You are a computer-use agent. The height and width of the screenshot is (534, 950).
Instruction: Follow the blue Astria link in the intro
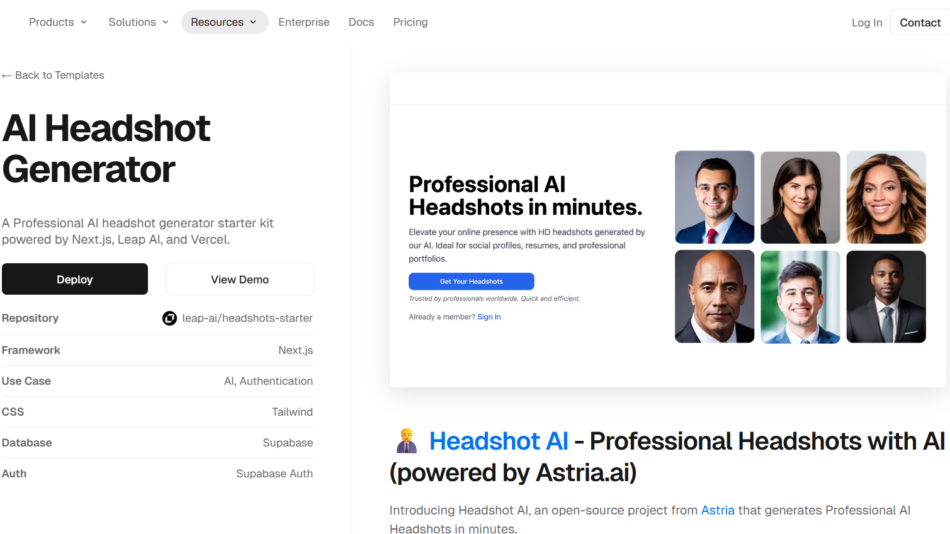coord(717,510)
